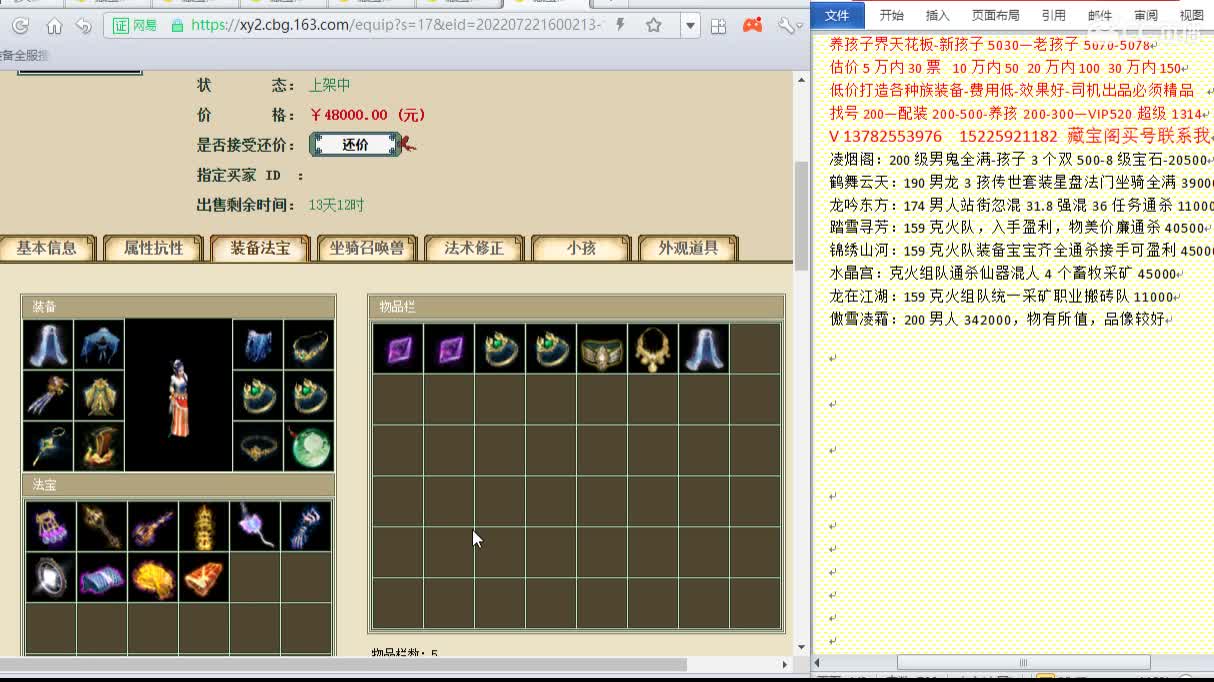The image size is (1214, 682).
Task: Open the 开始 ribbon tab in Word
Action: coord(891,15)
